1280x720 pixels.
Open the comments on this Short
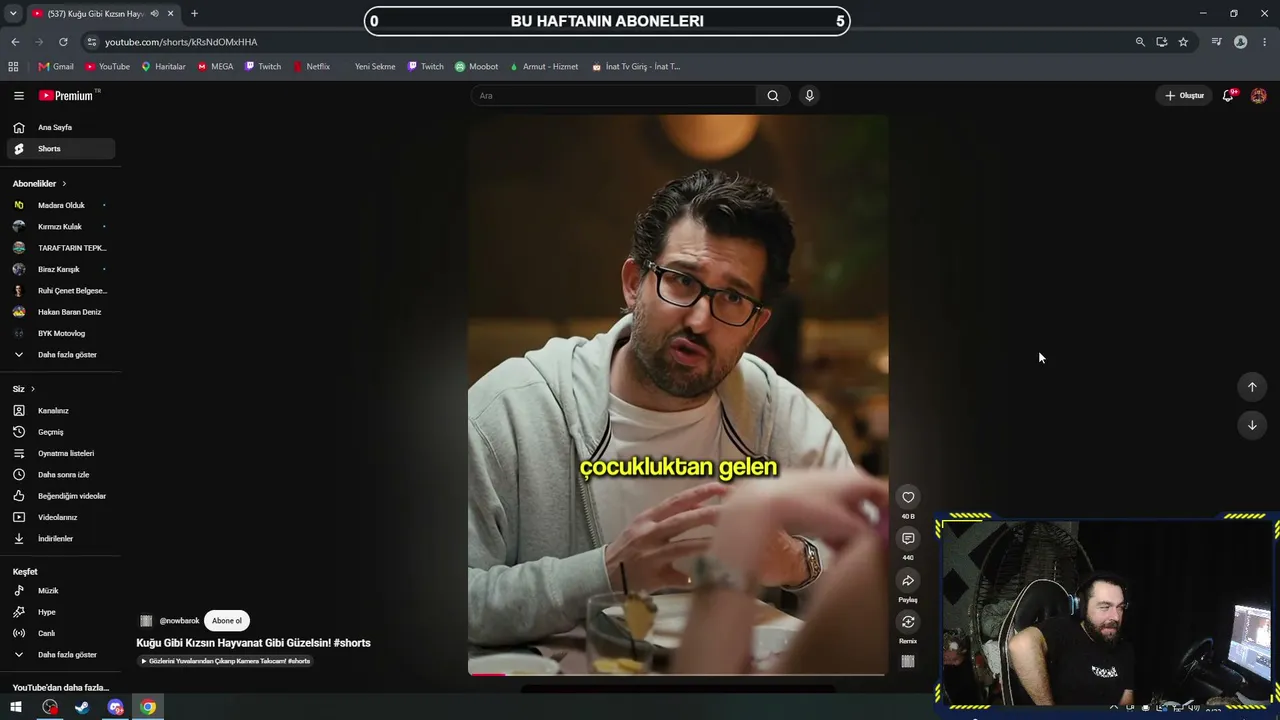[908, 539]
